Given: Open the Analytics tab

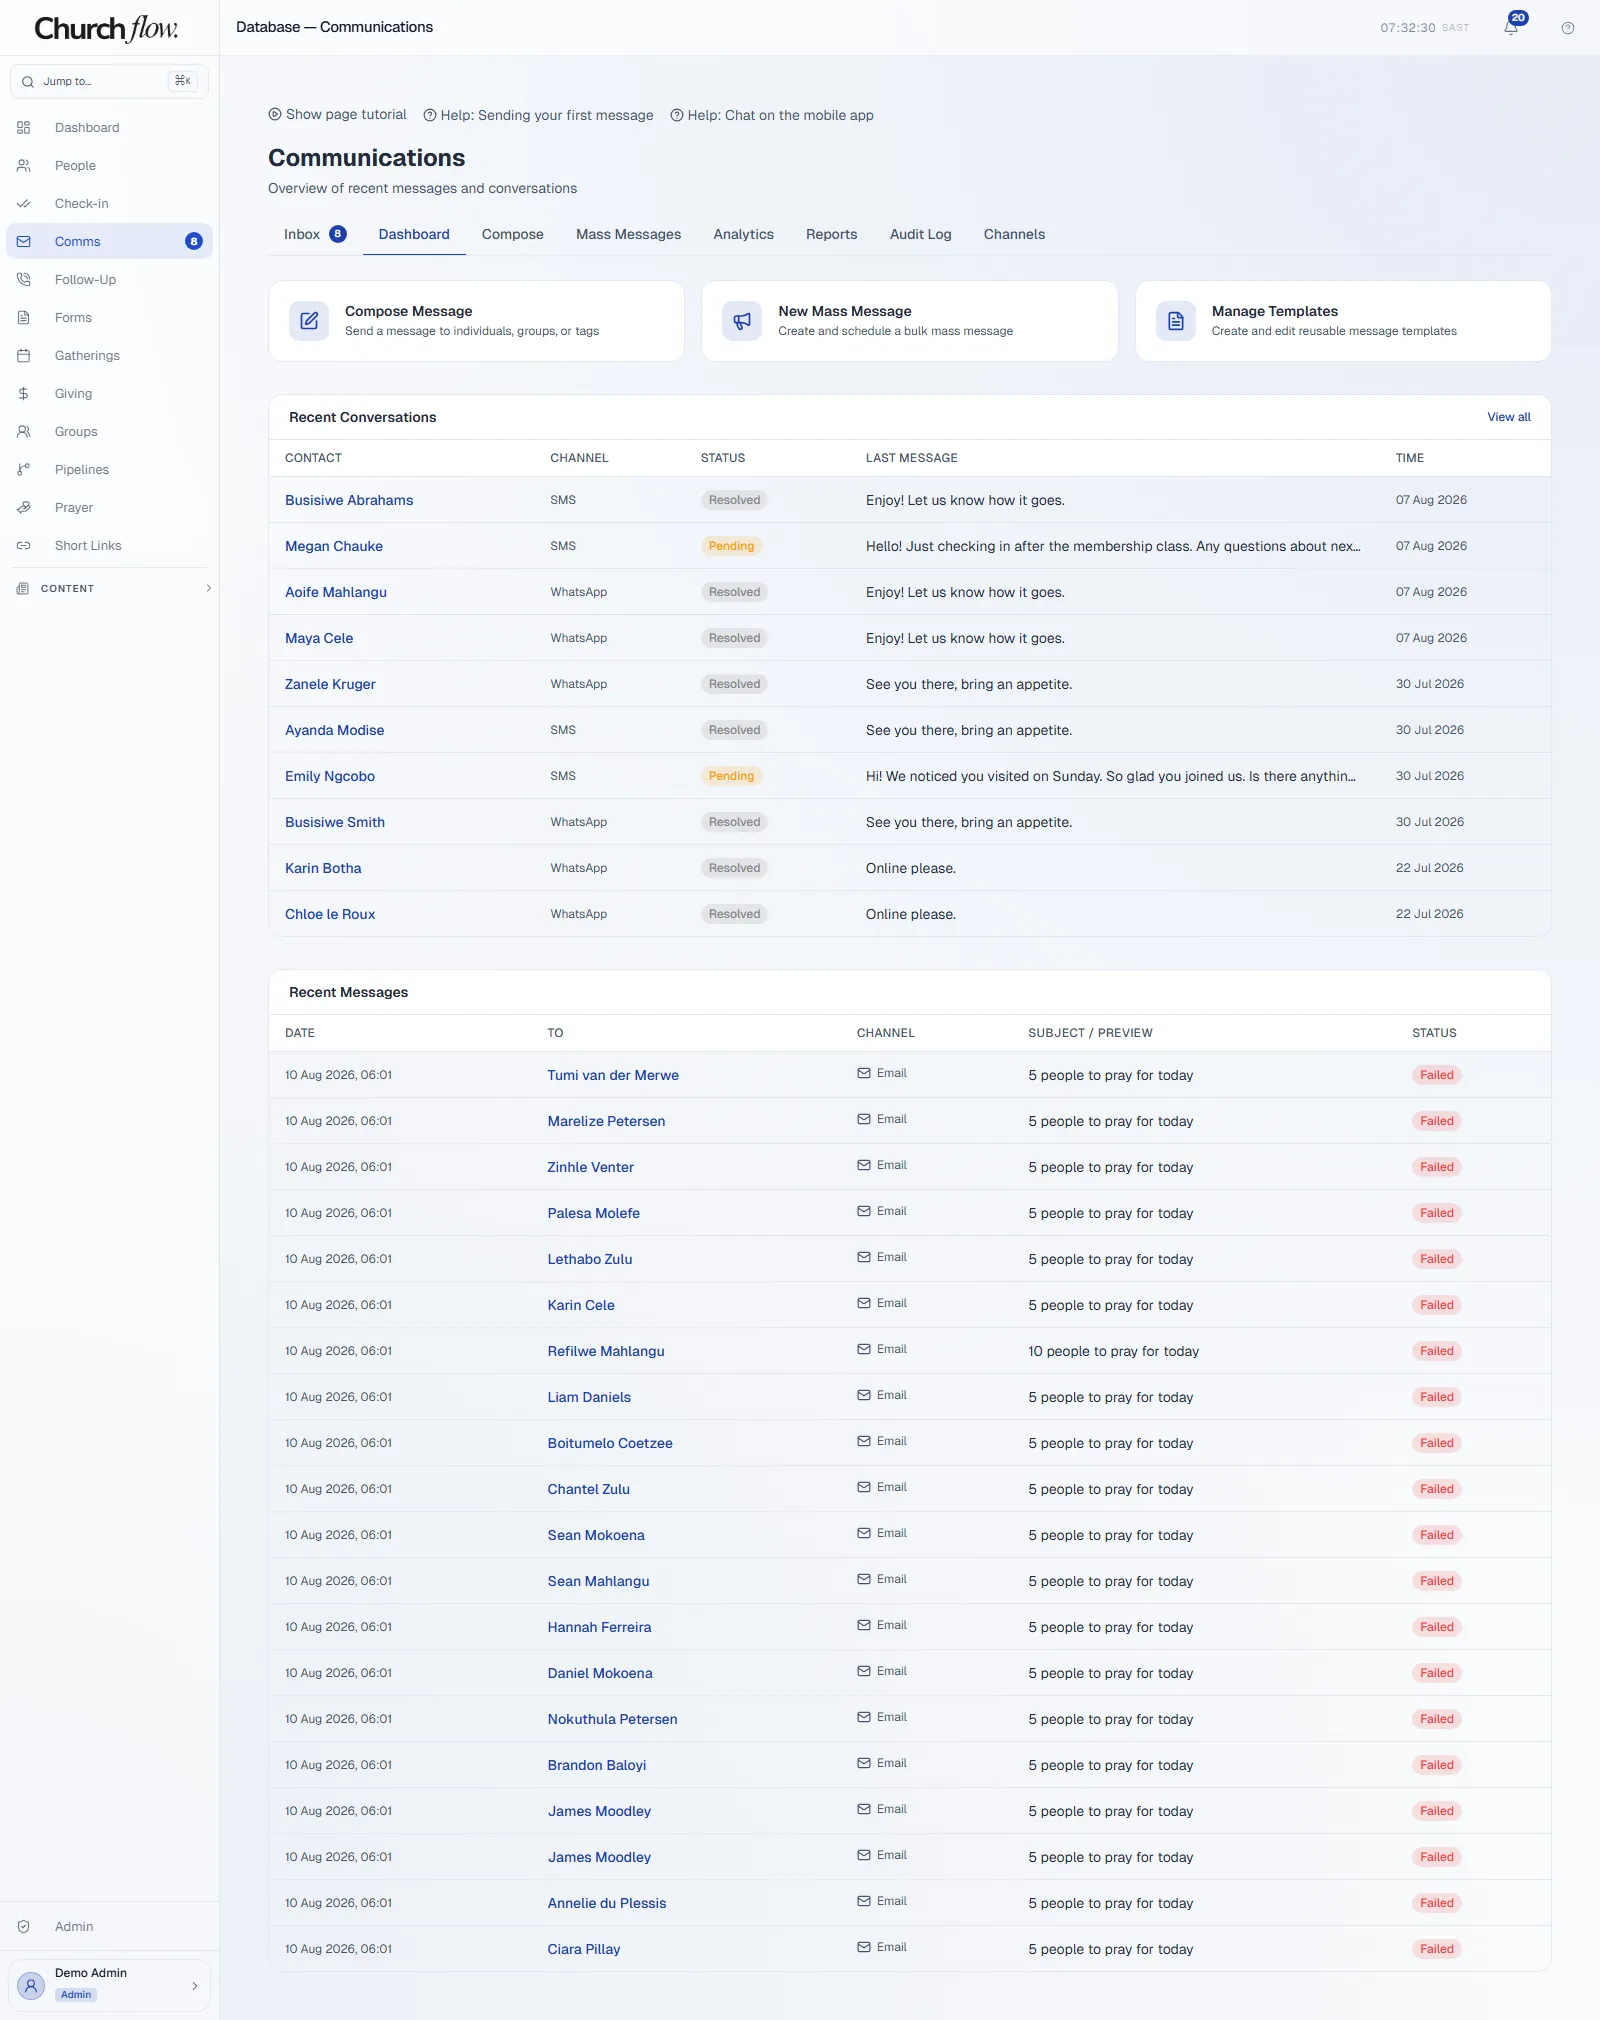Looking at the screenshot, I should pos(743,234).
